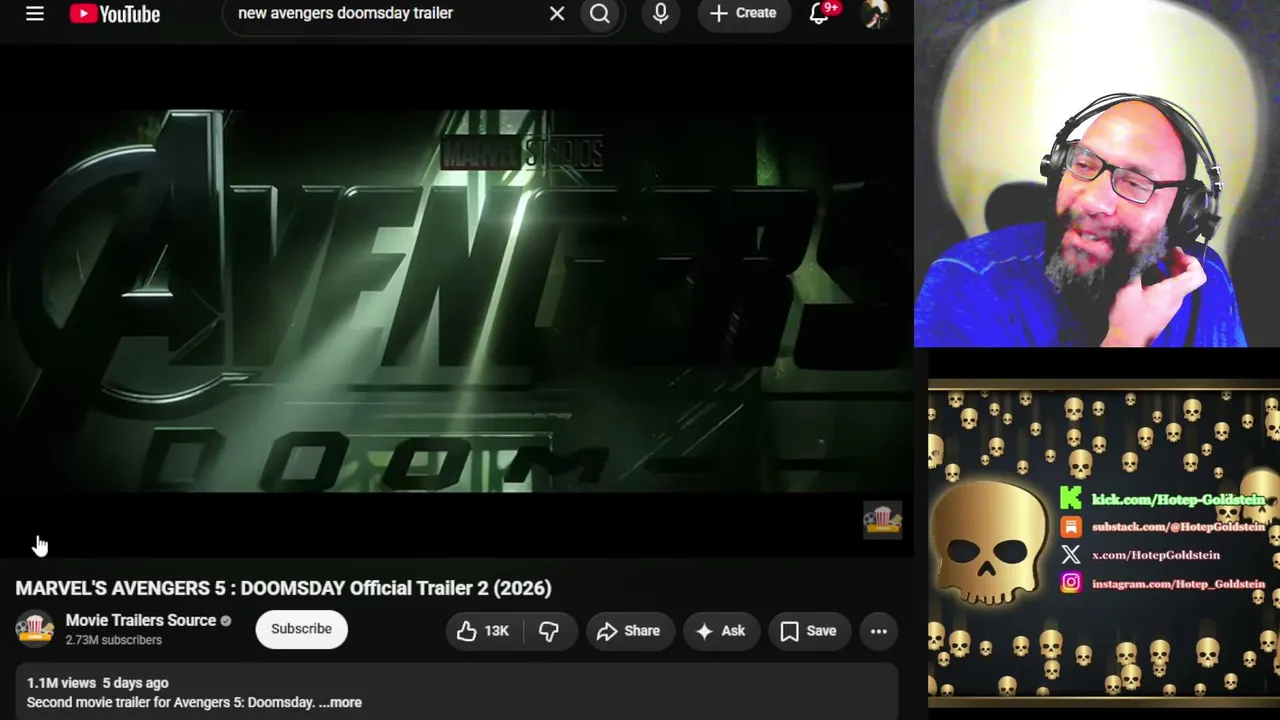Click the X logo icon in overlay
Viewport: 1280px width, 720px height.
tap(1071, 554)
